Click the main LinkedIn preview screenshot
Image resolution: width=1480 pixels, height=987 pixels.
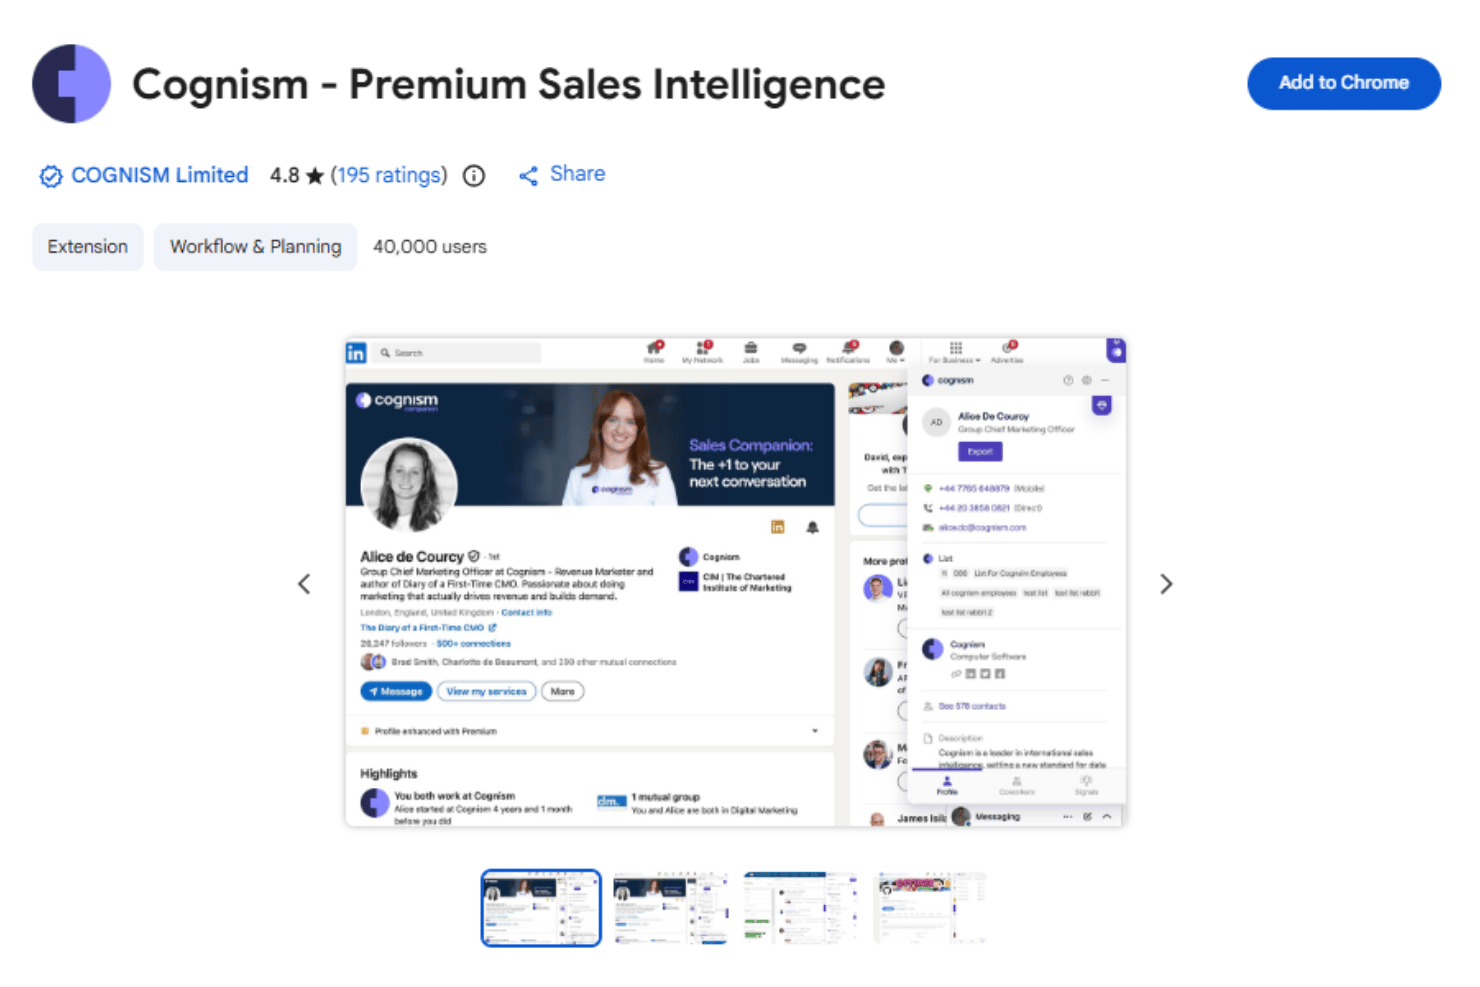[x=736, y=582]
